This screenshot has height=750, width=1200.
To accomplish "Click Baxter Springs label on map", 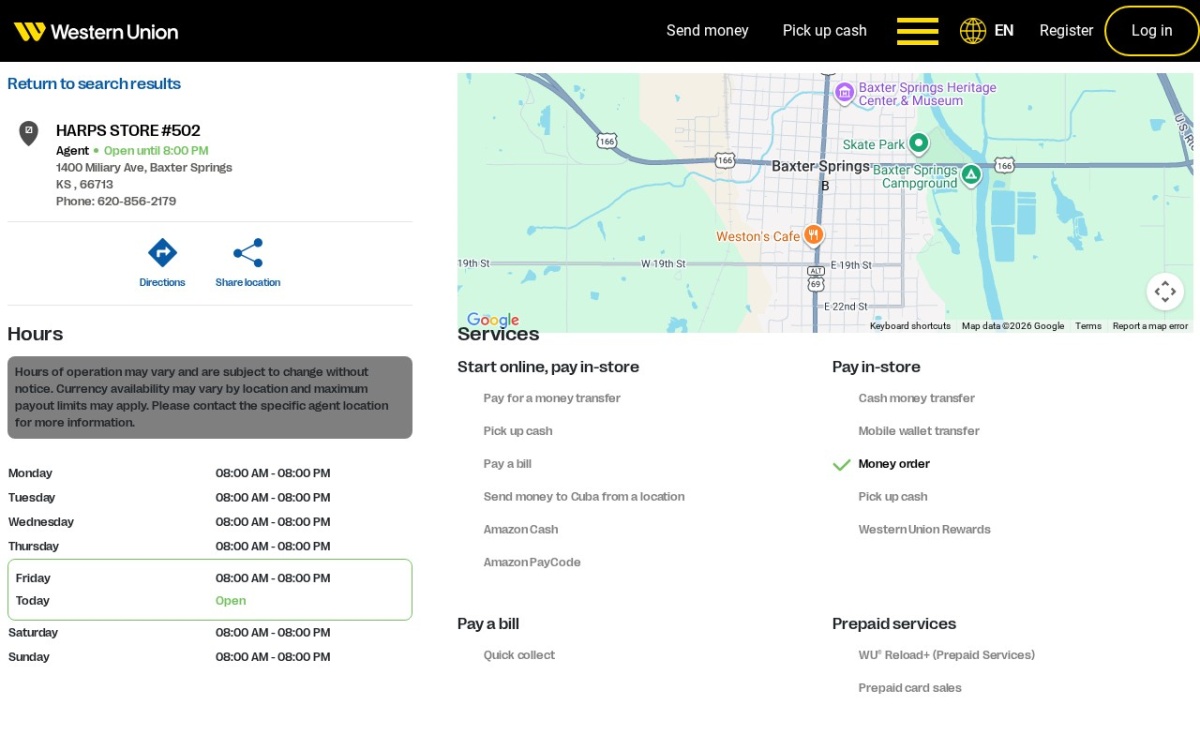I will (x=820, y=166).
